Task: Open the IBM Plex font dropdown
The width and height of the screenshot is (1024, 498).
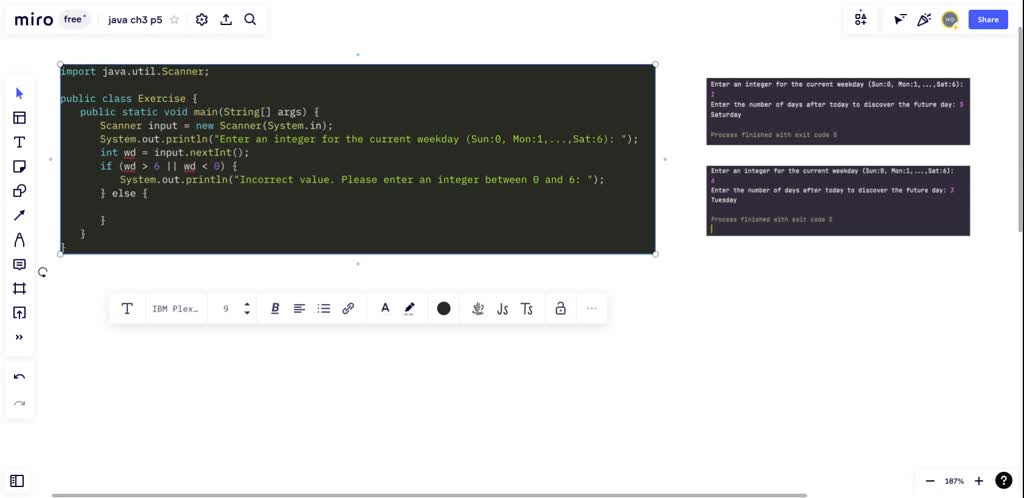Action: (x=176, y=309)
